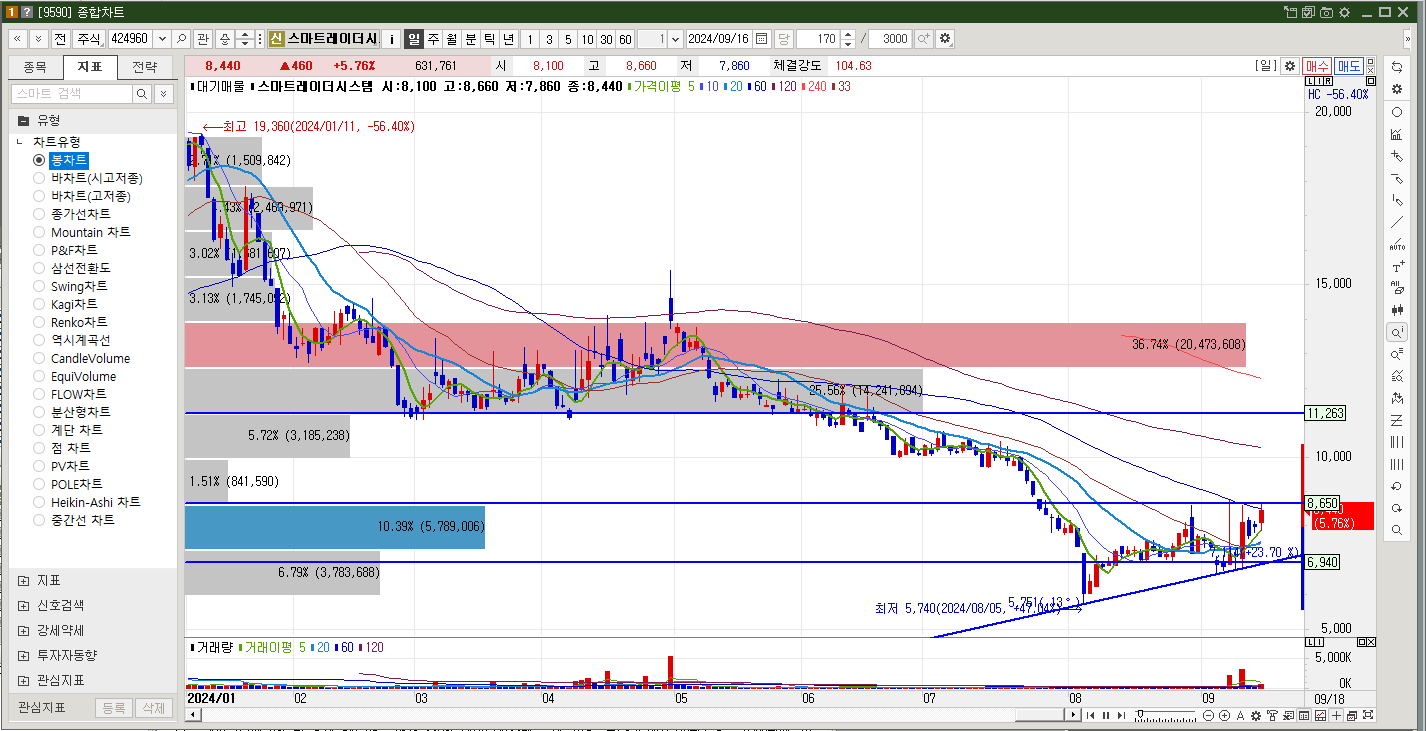Image resolution: width=1426 pixels, height=731 pixels.
Task: Switch to the 전략 tab
Action: [x=144, y=67]
